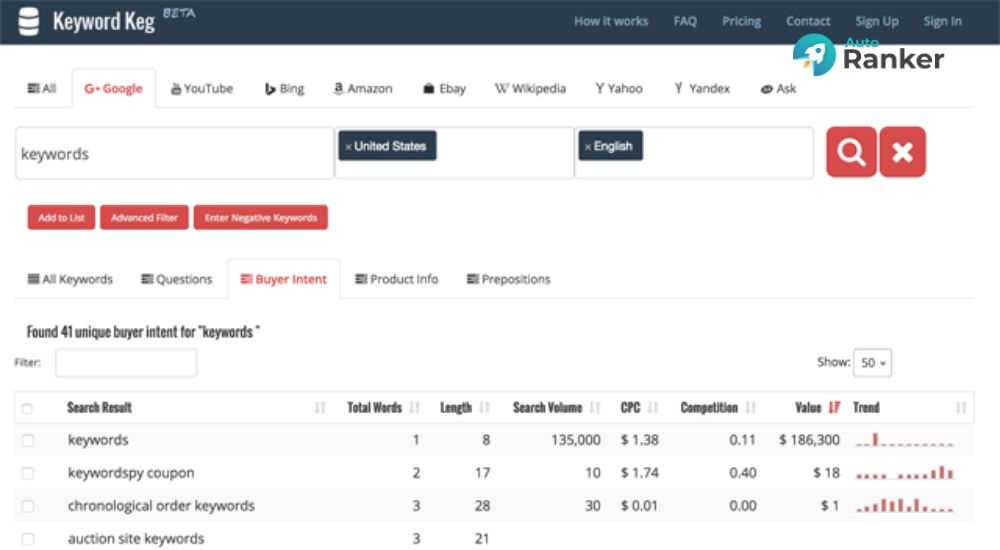This screenshot has height=550, width=1000.
Task: Select the Buyer Intent tab
Action: 284,279
